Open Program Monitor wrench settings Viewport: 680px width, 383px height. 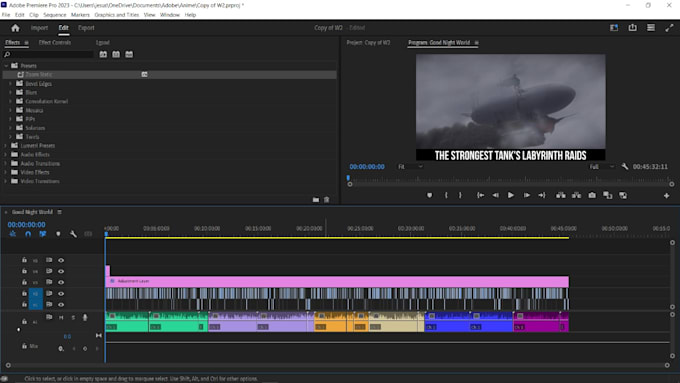624,167
